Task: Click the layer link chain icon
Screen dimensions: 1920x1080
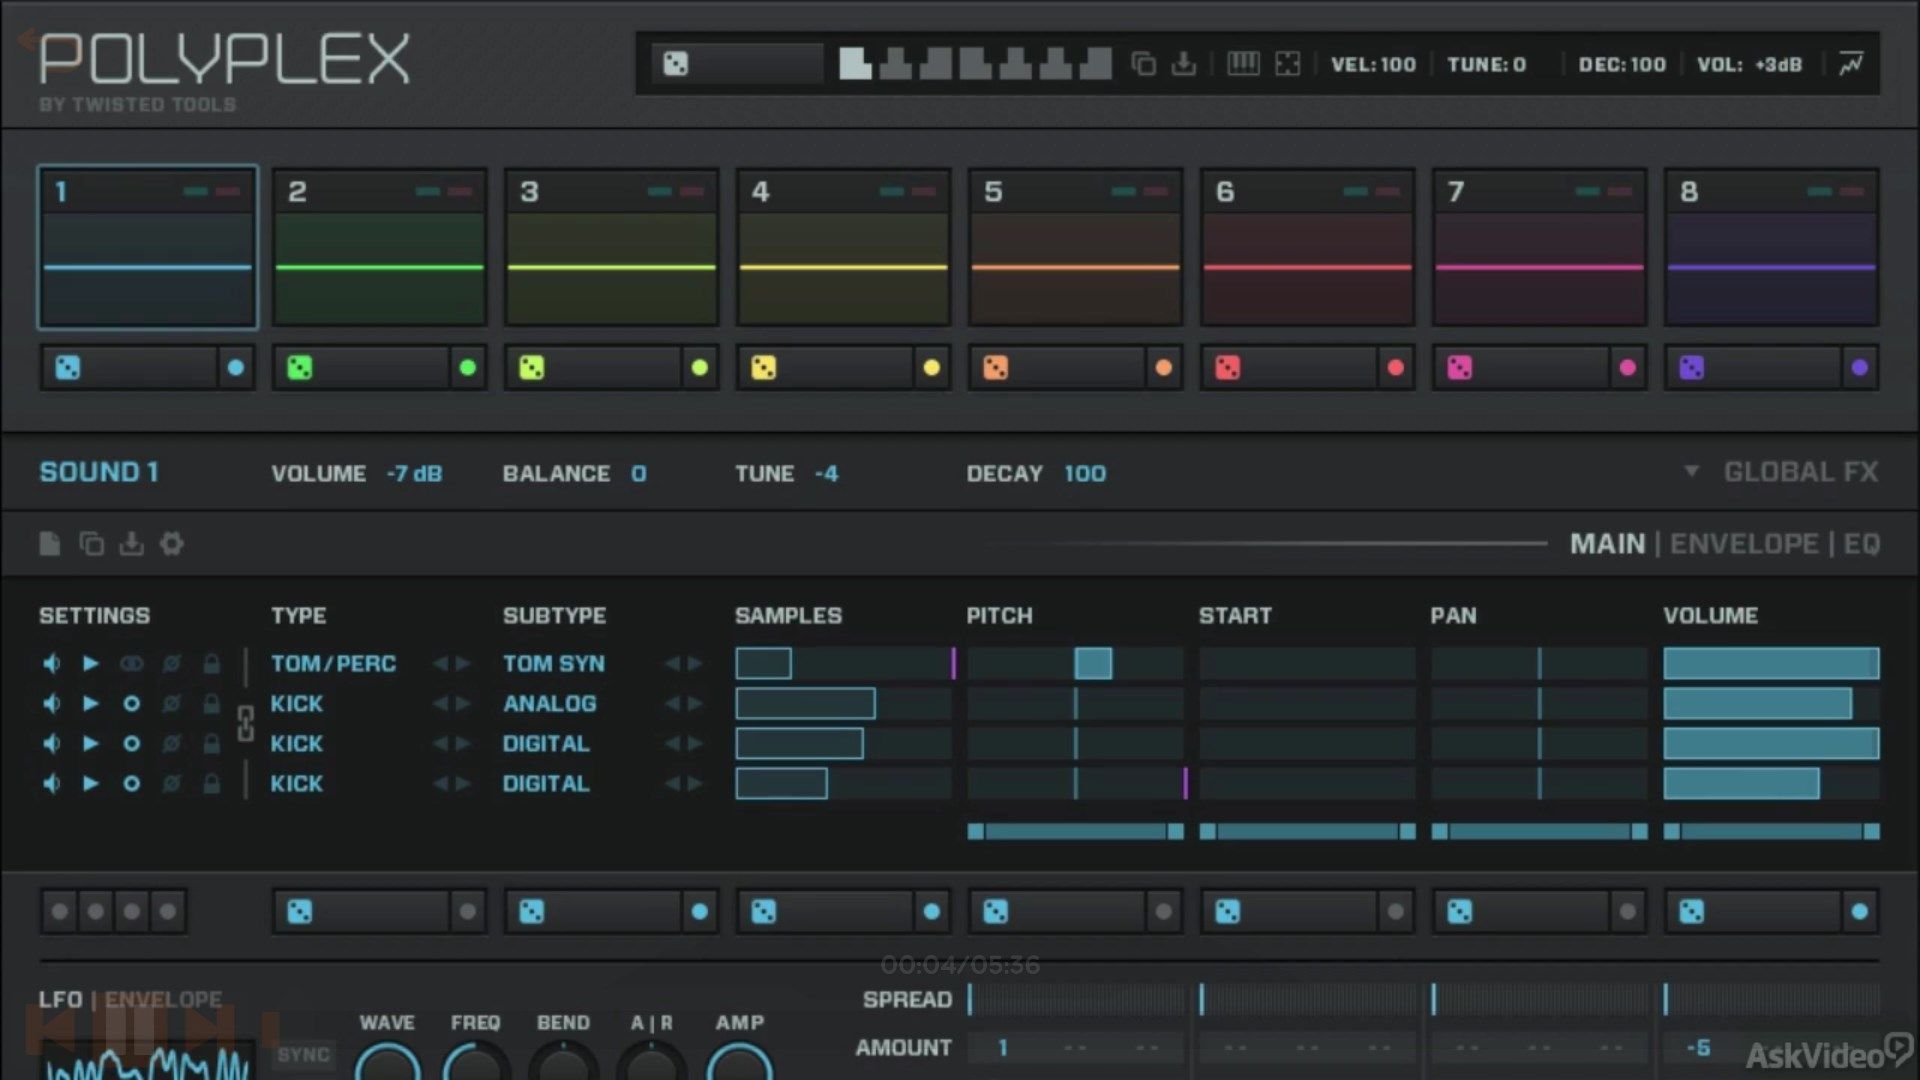Action: point(245,723)
